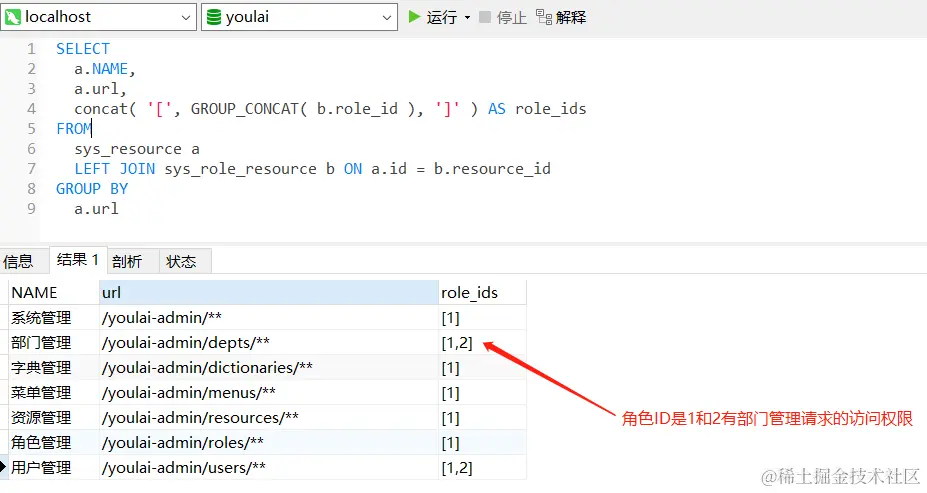
Task: Select the 角色管理 name cell
Action: 54,442
